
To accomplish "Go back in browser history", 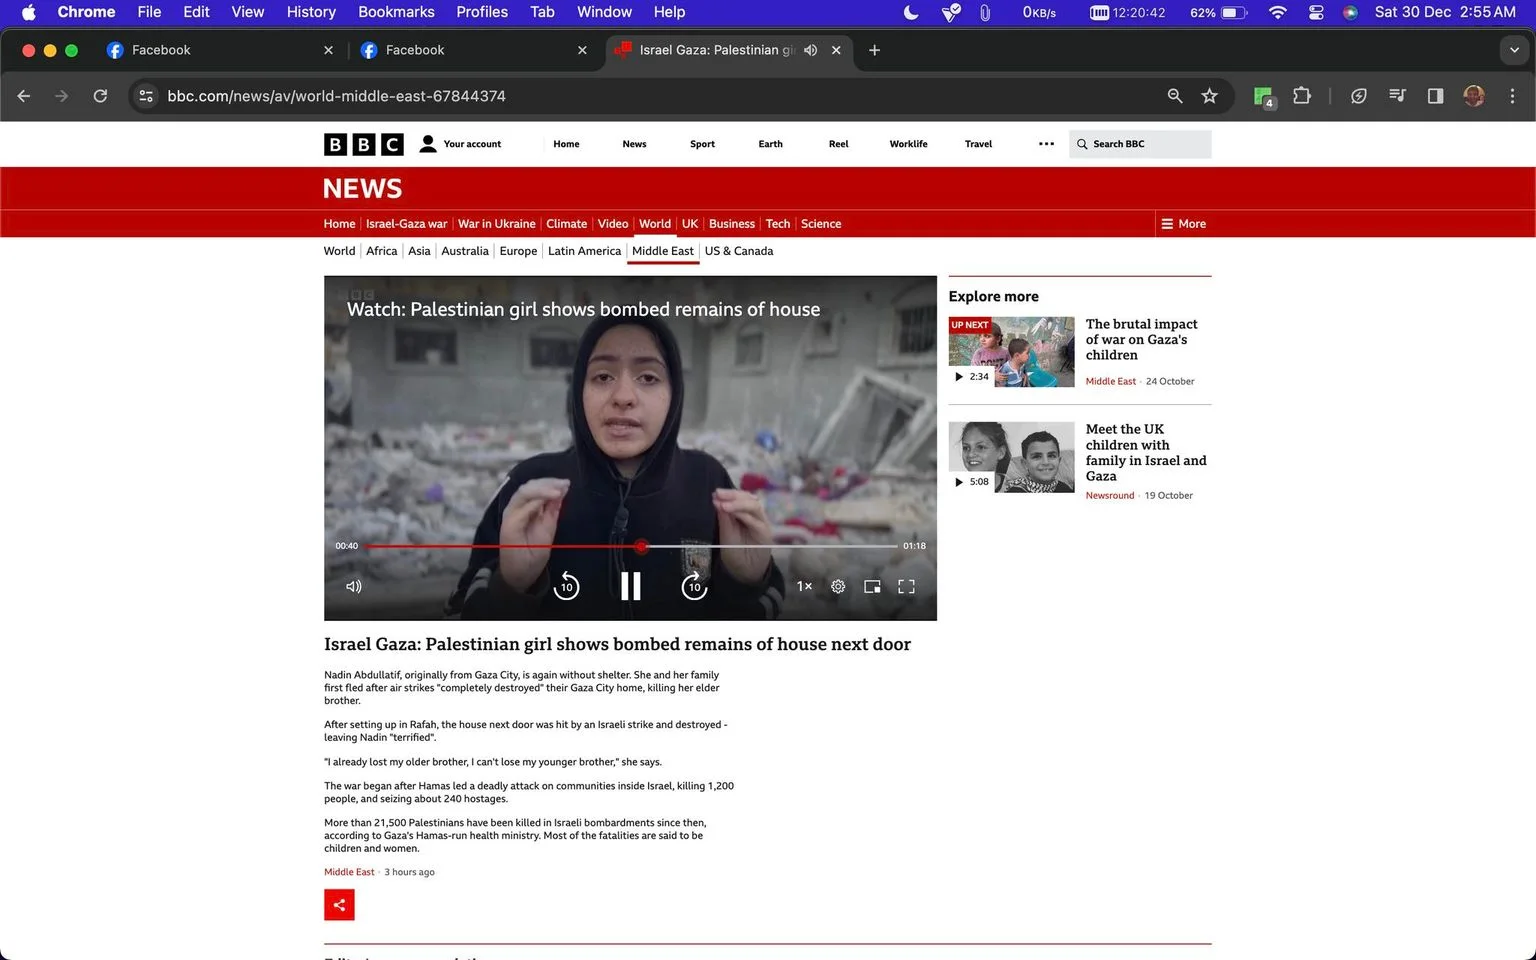I will (x=24, y=96).
